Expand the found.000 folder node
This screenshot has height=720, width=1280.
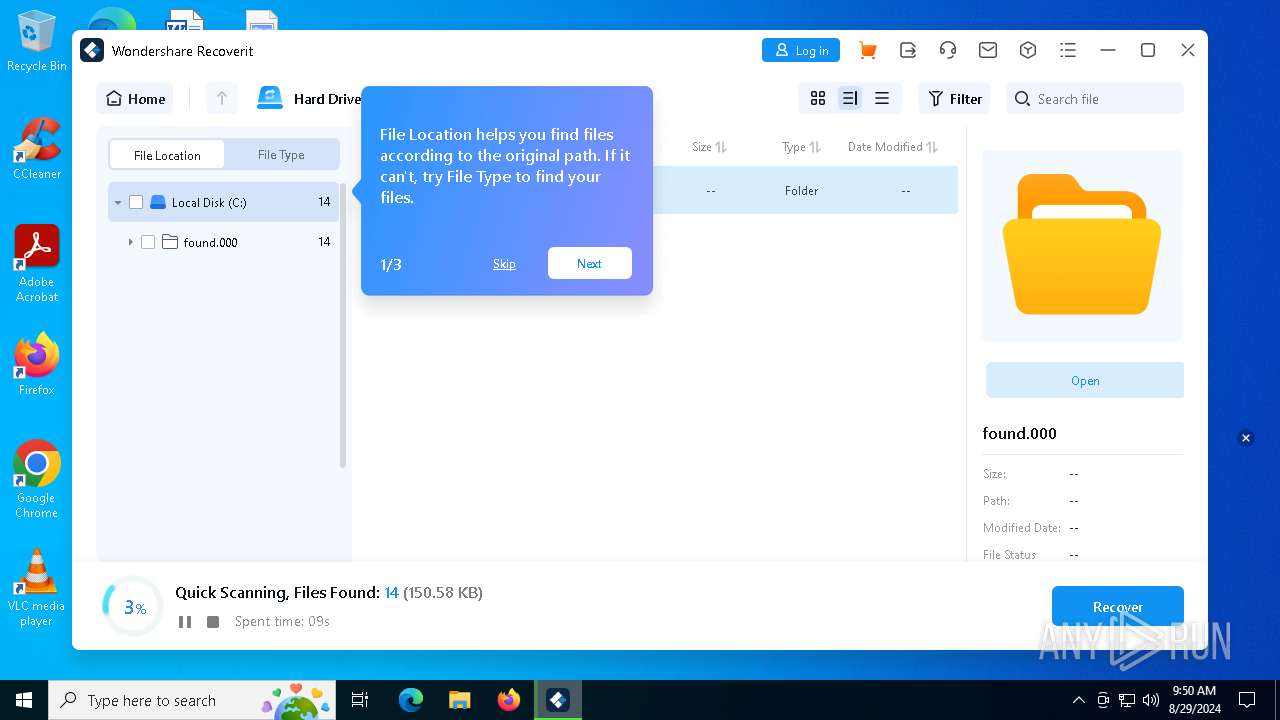click(x=130, y=242)
